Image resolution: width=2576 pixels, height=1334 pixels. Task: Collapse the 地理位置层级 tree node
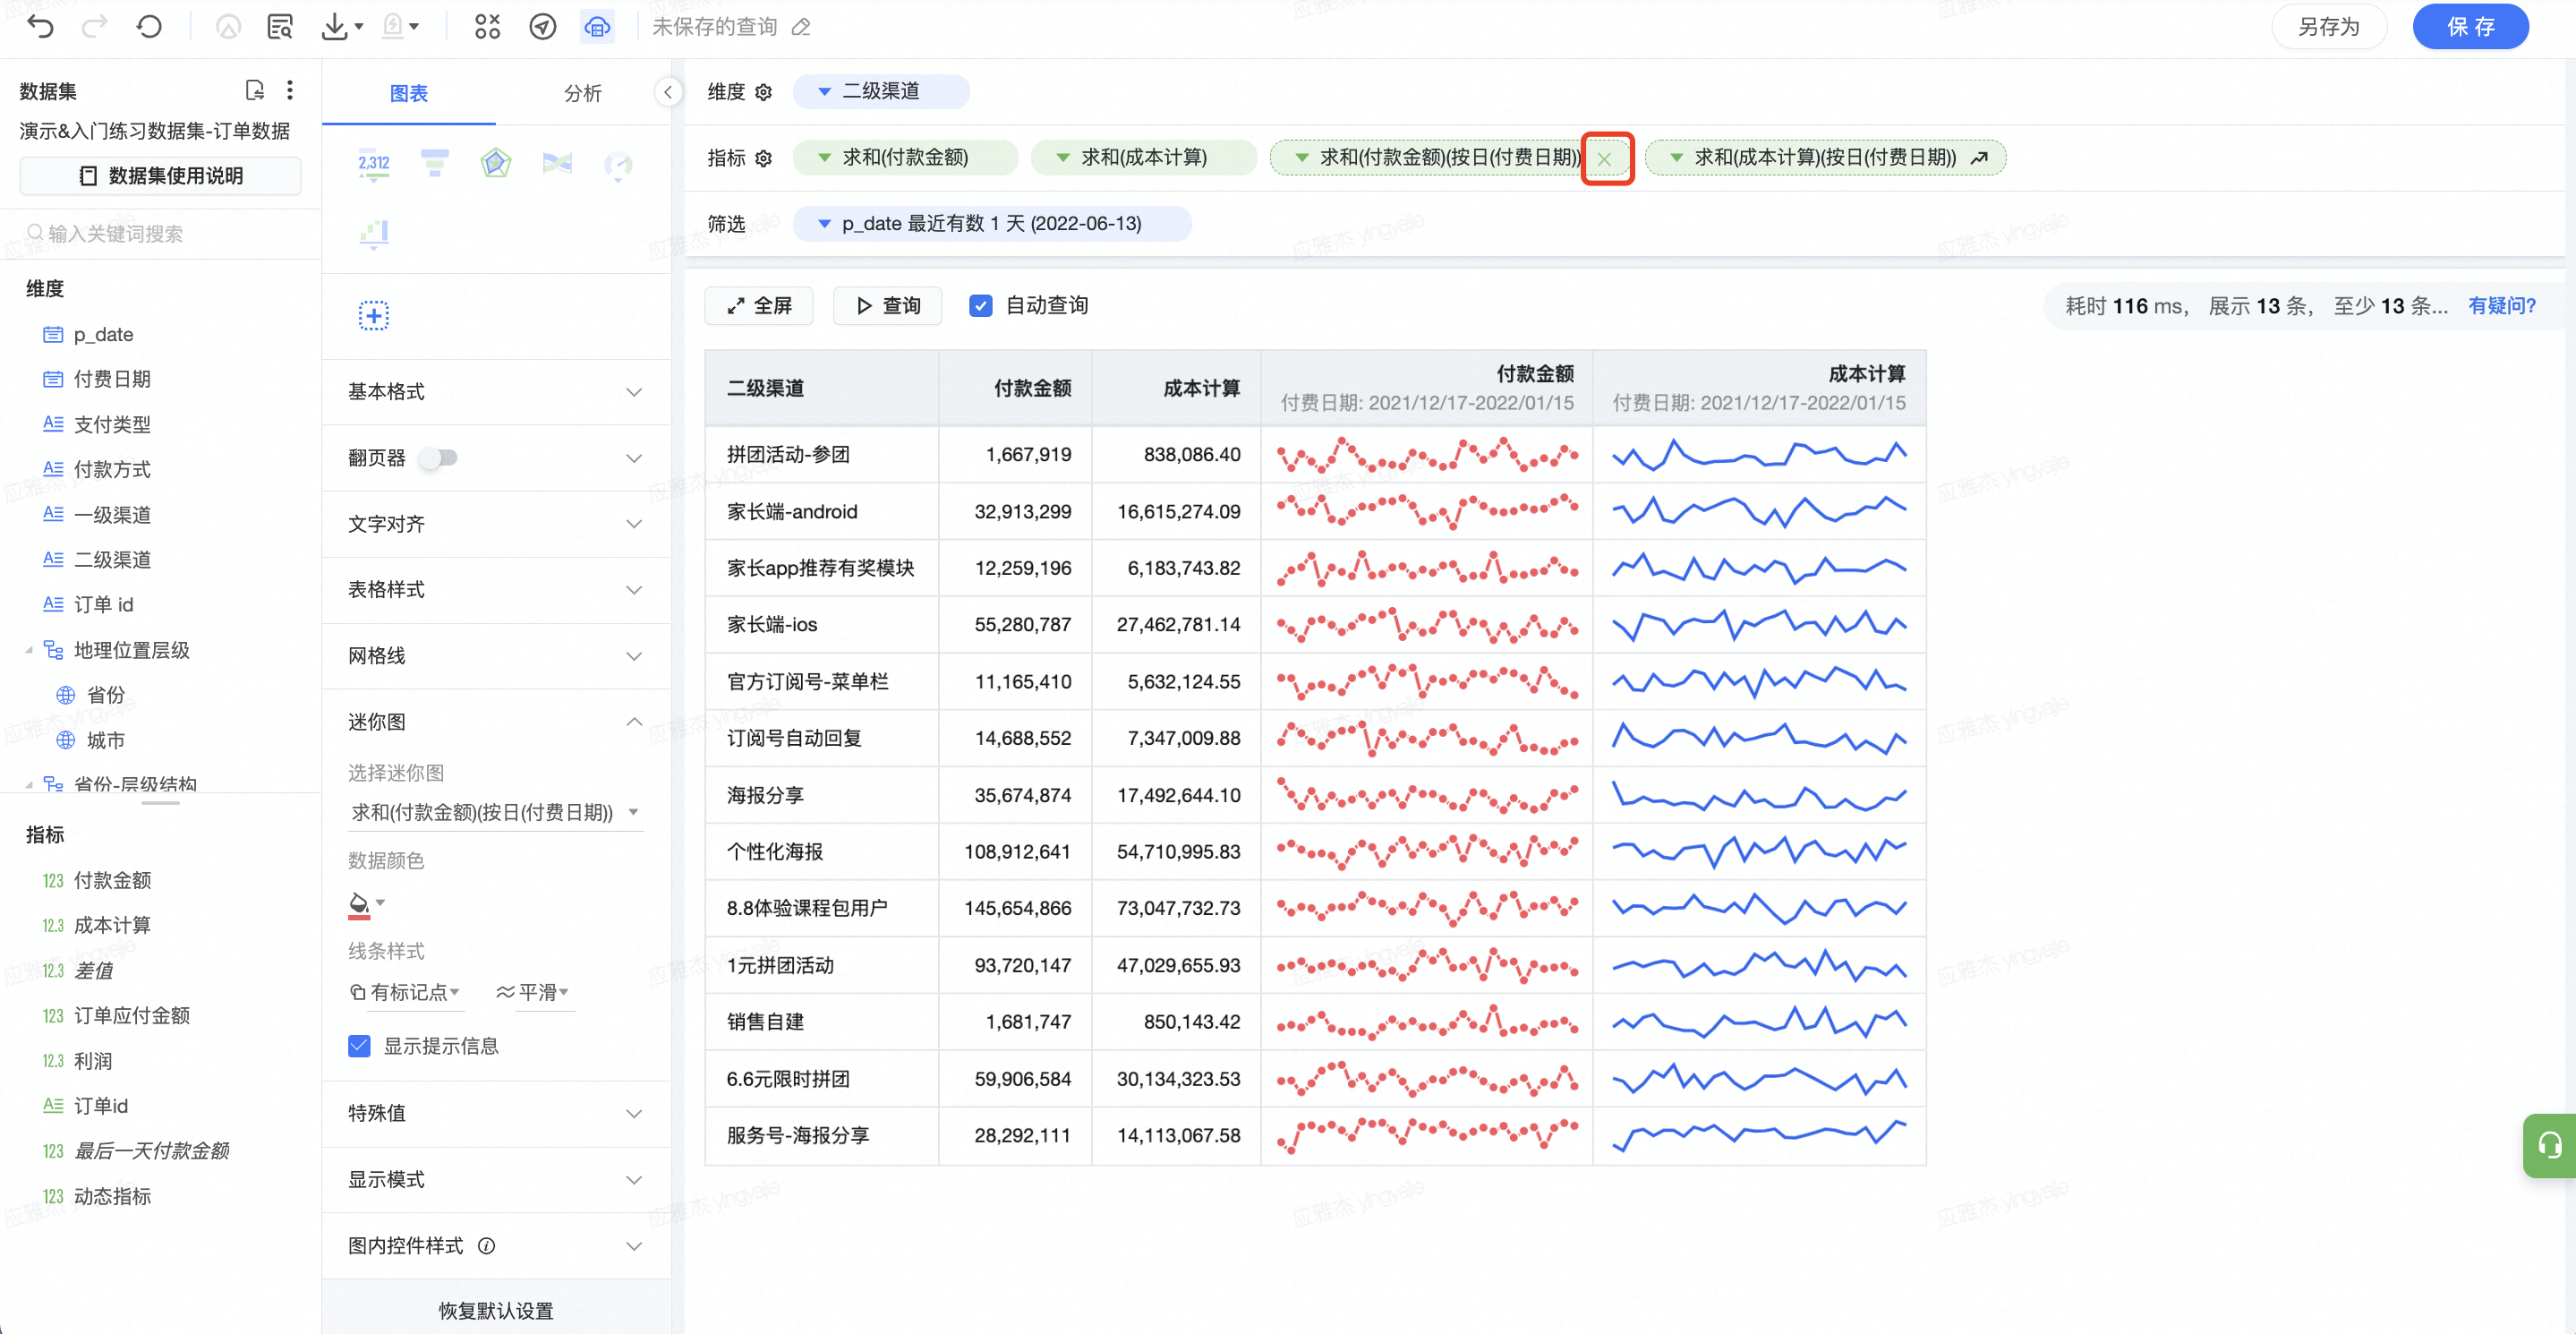[x=29, y=651]
